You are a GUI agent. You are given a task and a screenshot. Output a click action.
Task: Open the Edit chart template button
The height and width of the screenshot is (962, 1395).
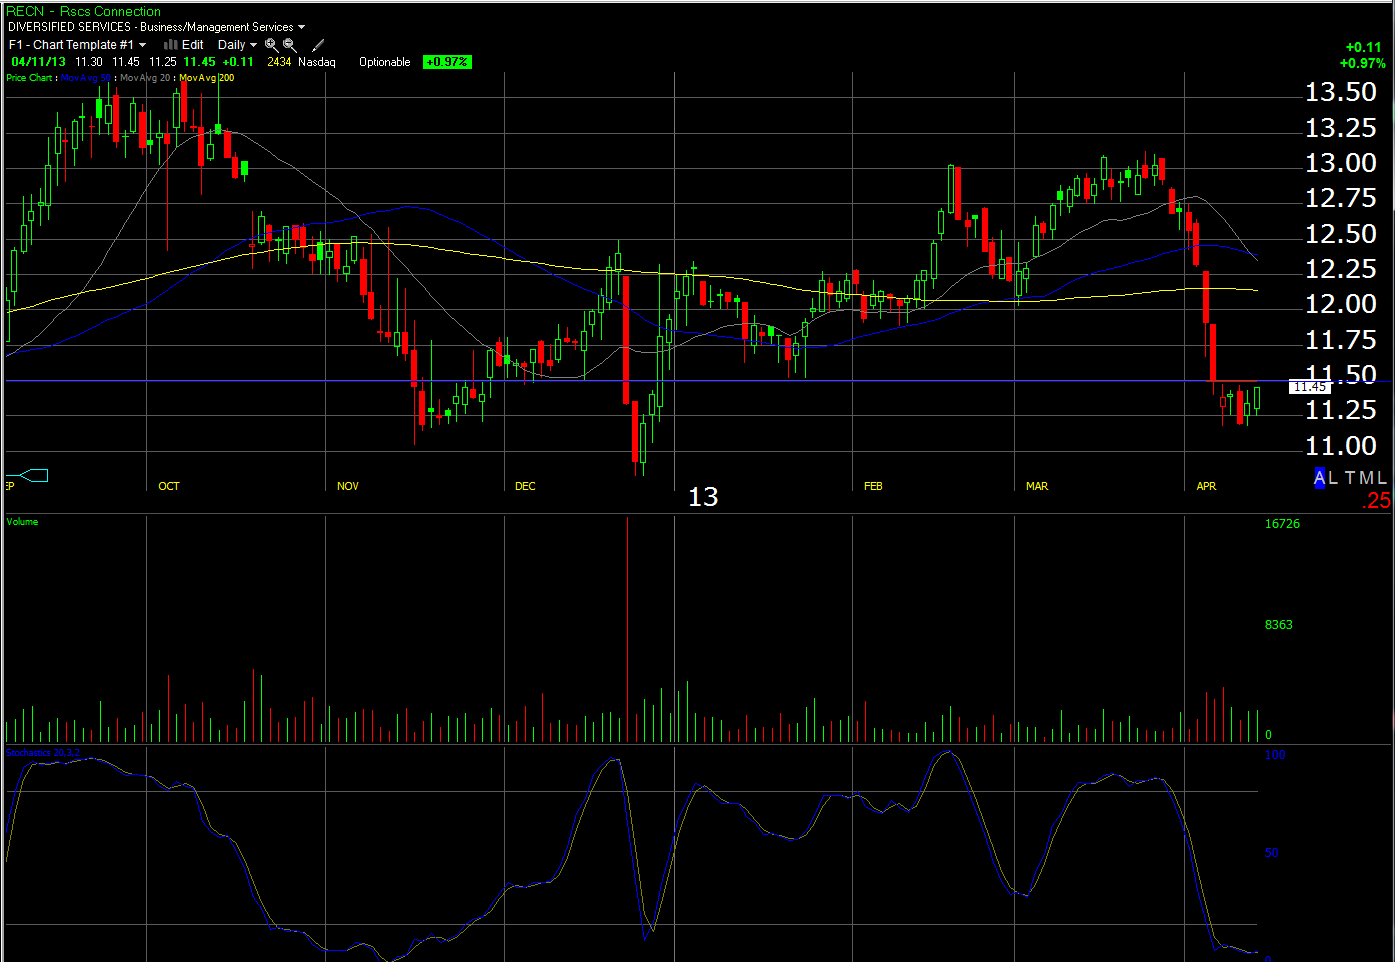point(193,45)
